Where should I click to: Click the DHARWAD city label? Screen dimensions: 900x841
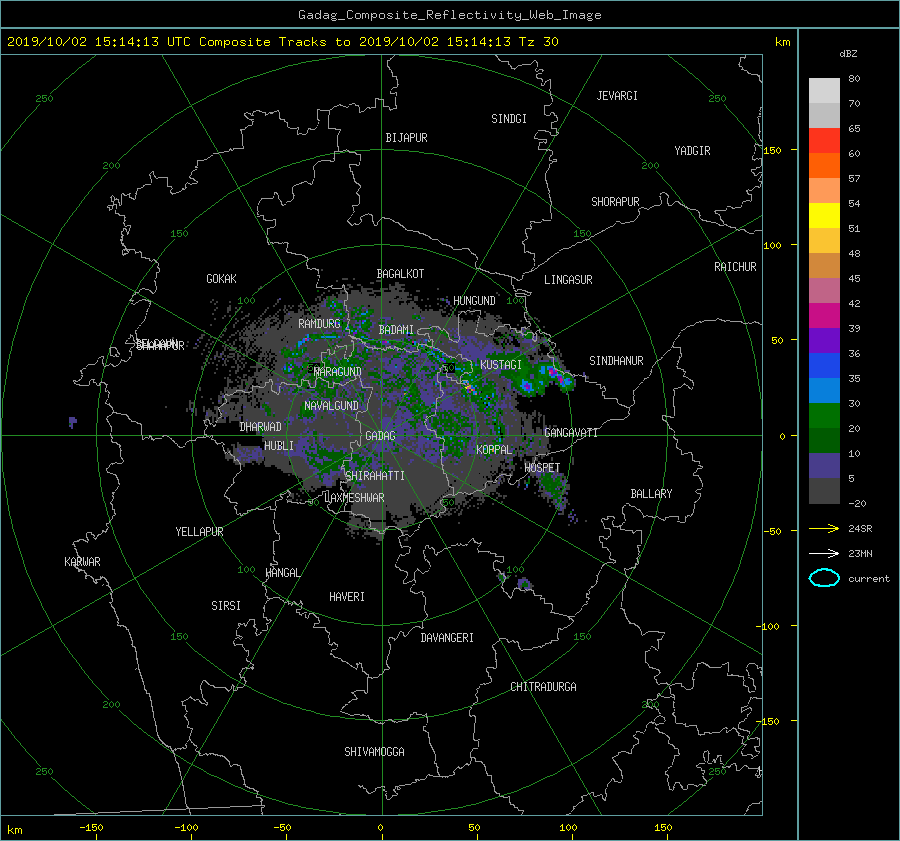coord(260,427)
